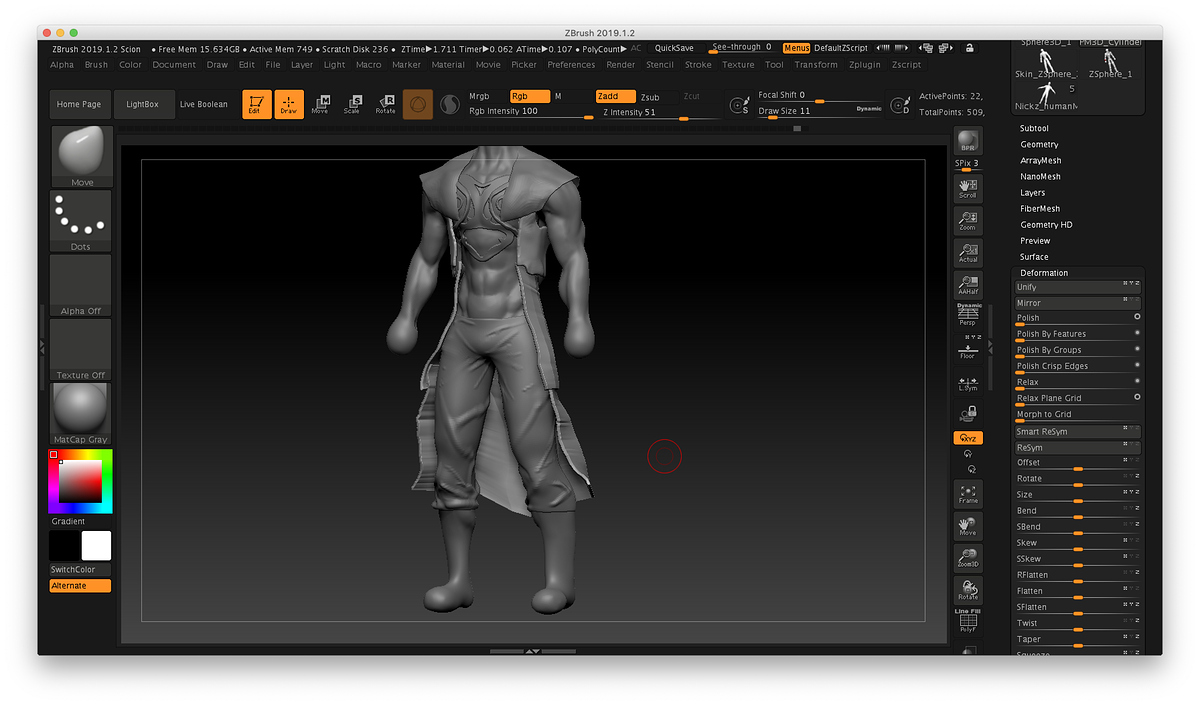Activate Edit mode button
1200x705 pixels.
tap(257, 104)
